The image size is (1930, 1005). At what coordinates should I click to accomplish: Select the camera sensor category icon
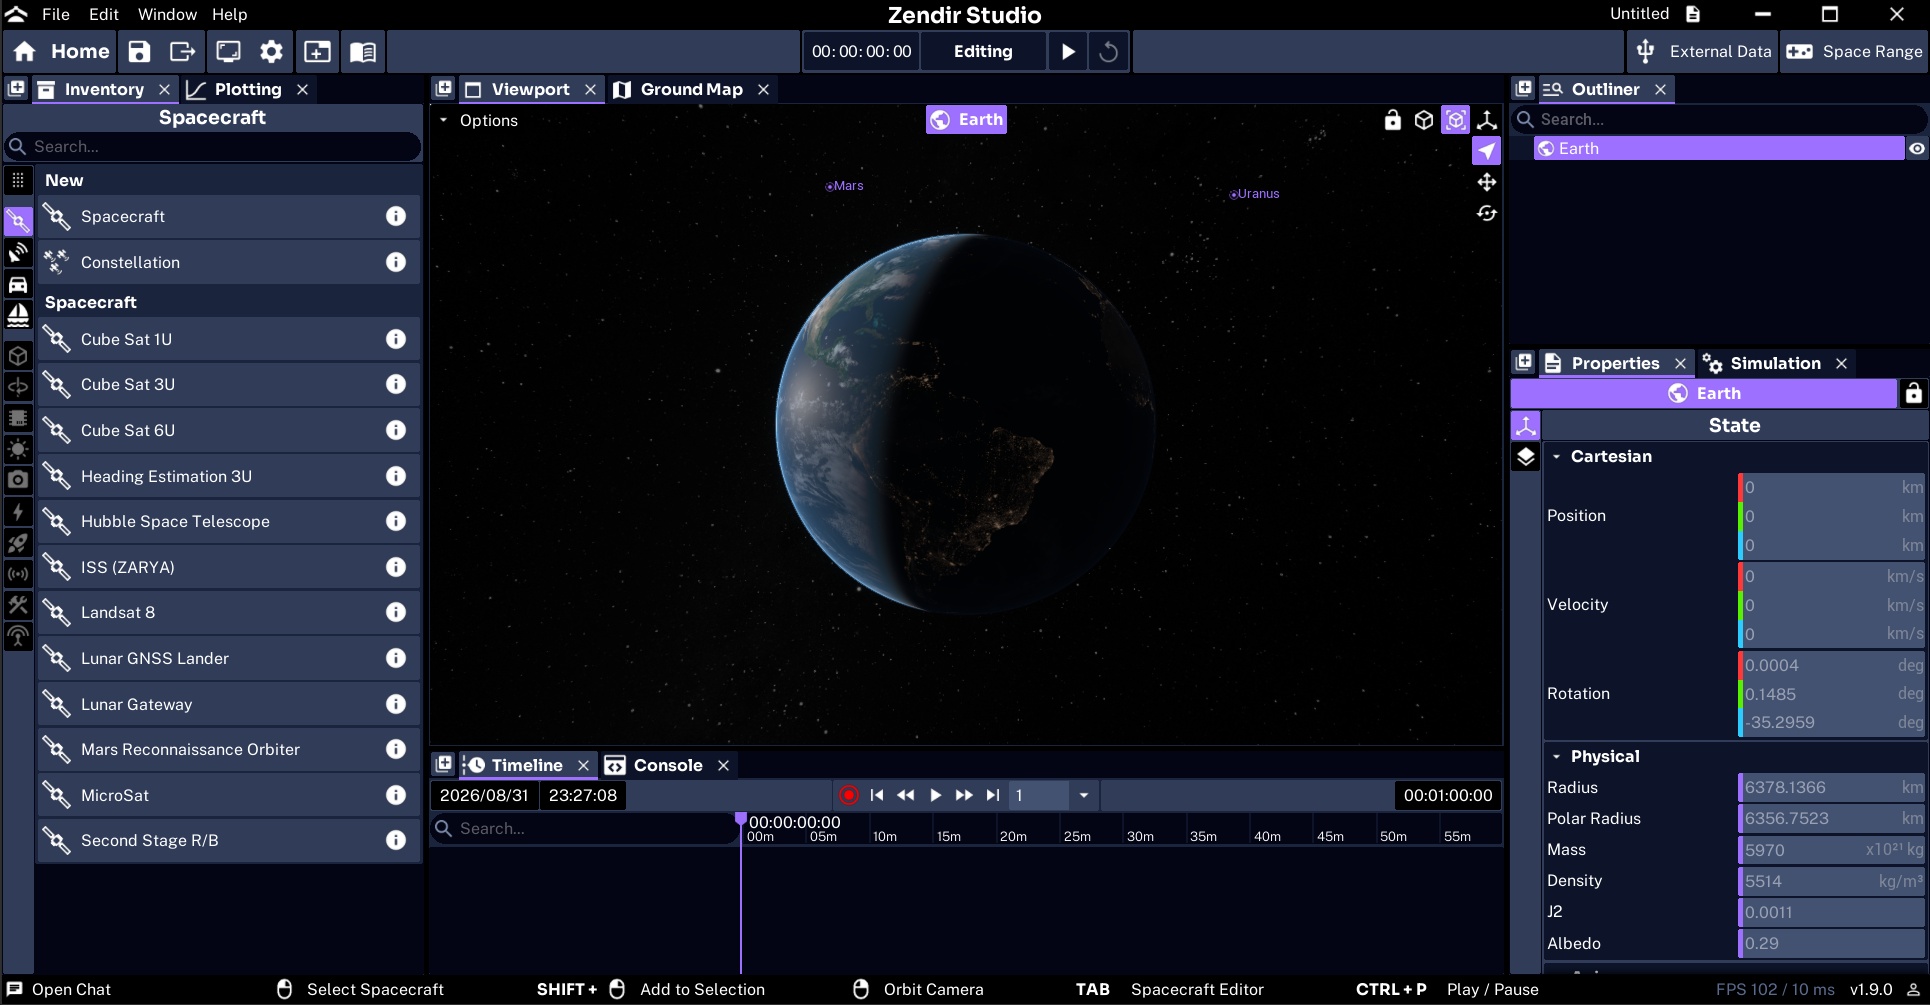click(18, 480)
